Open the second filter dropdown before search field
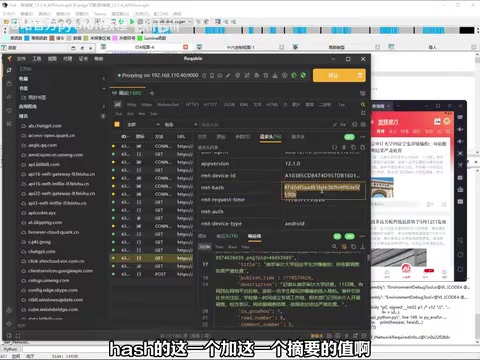Screen dimensions: 480x360 click(181, 124)
